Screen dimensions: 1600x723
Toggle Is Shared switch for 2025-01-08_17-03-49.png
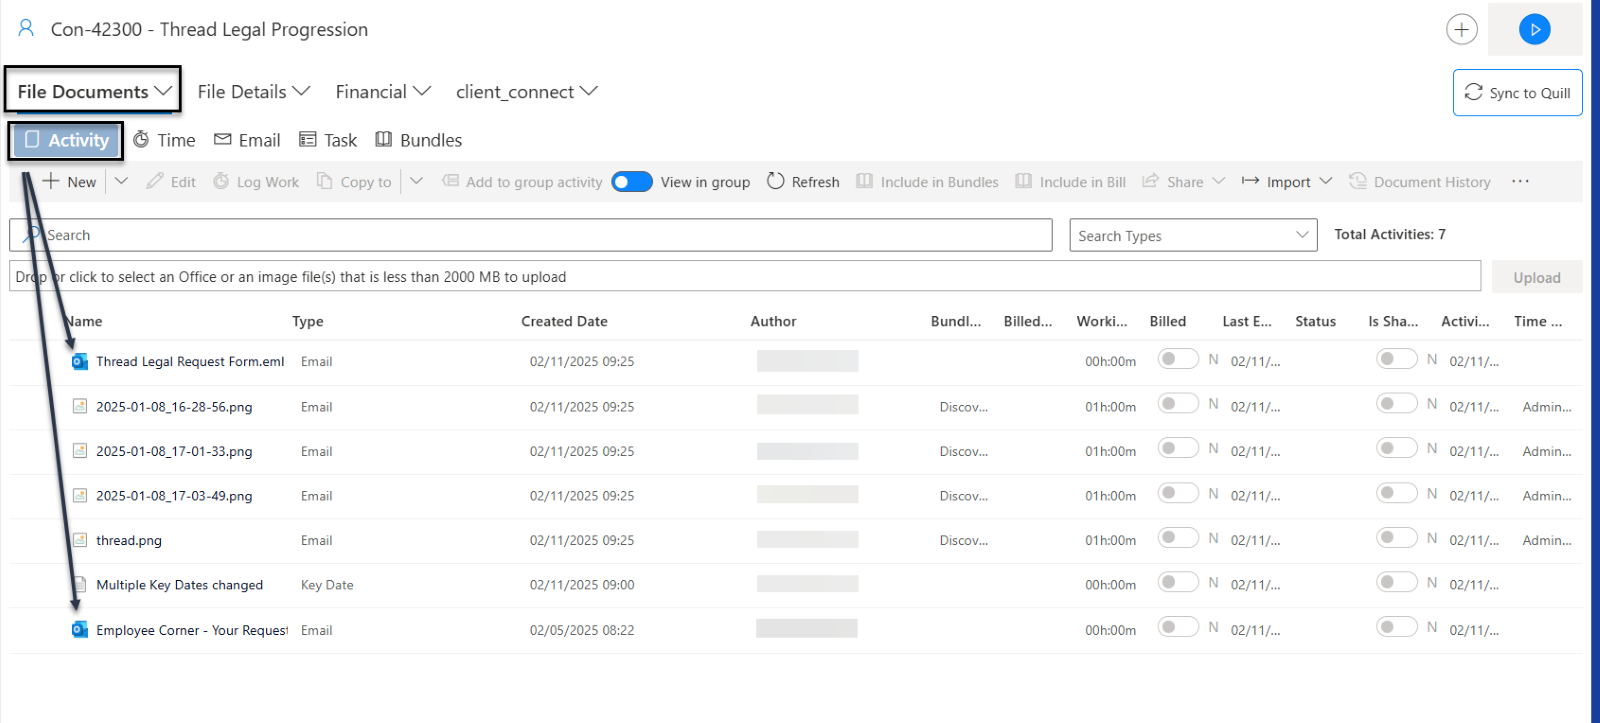coord(1397,493)
